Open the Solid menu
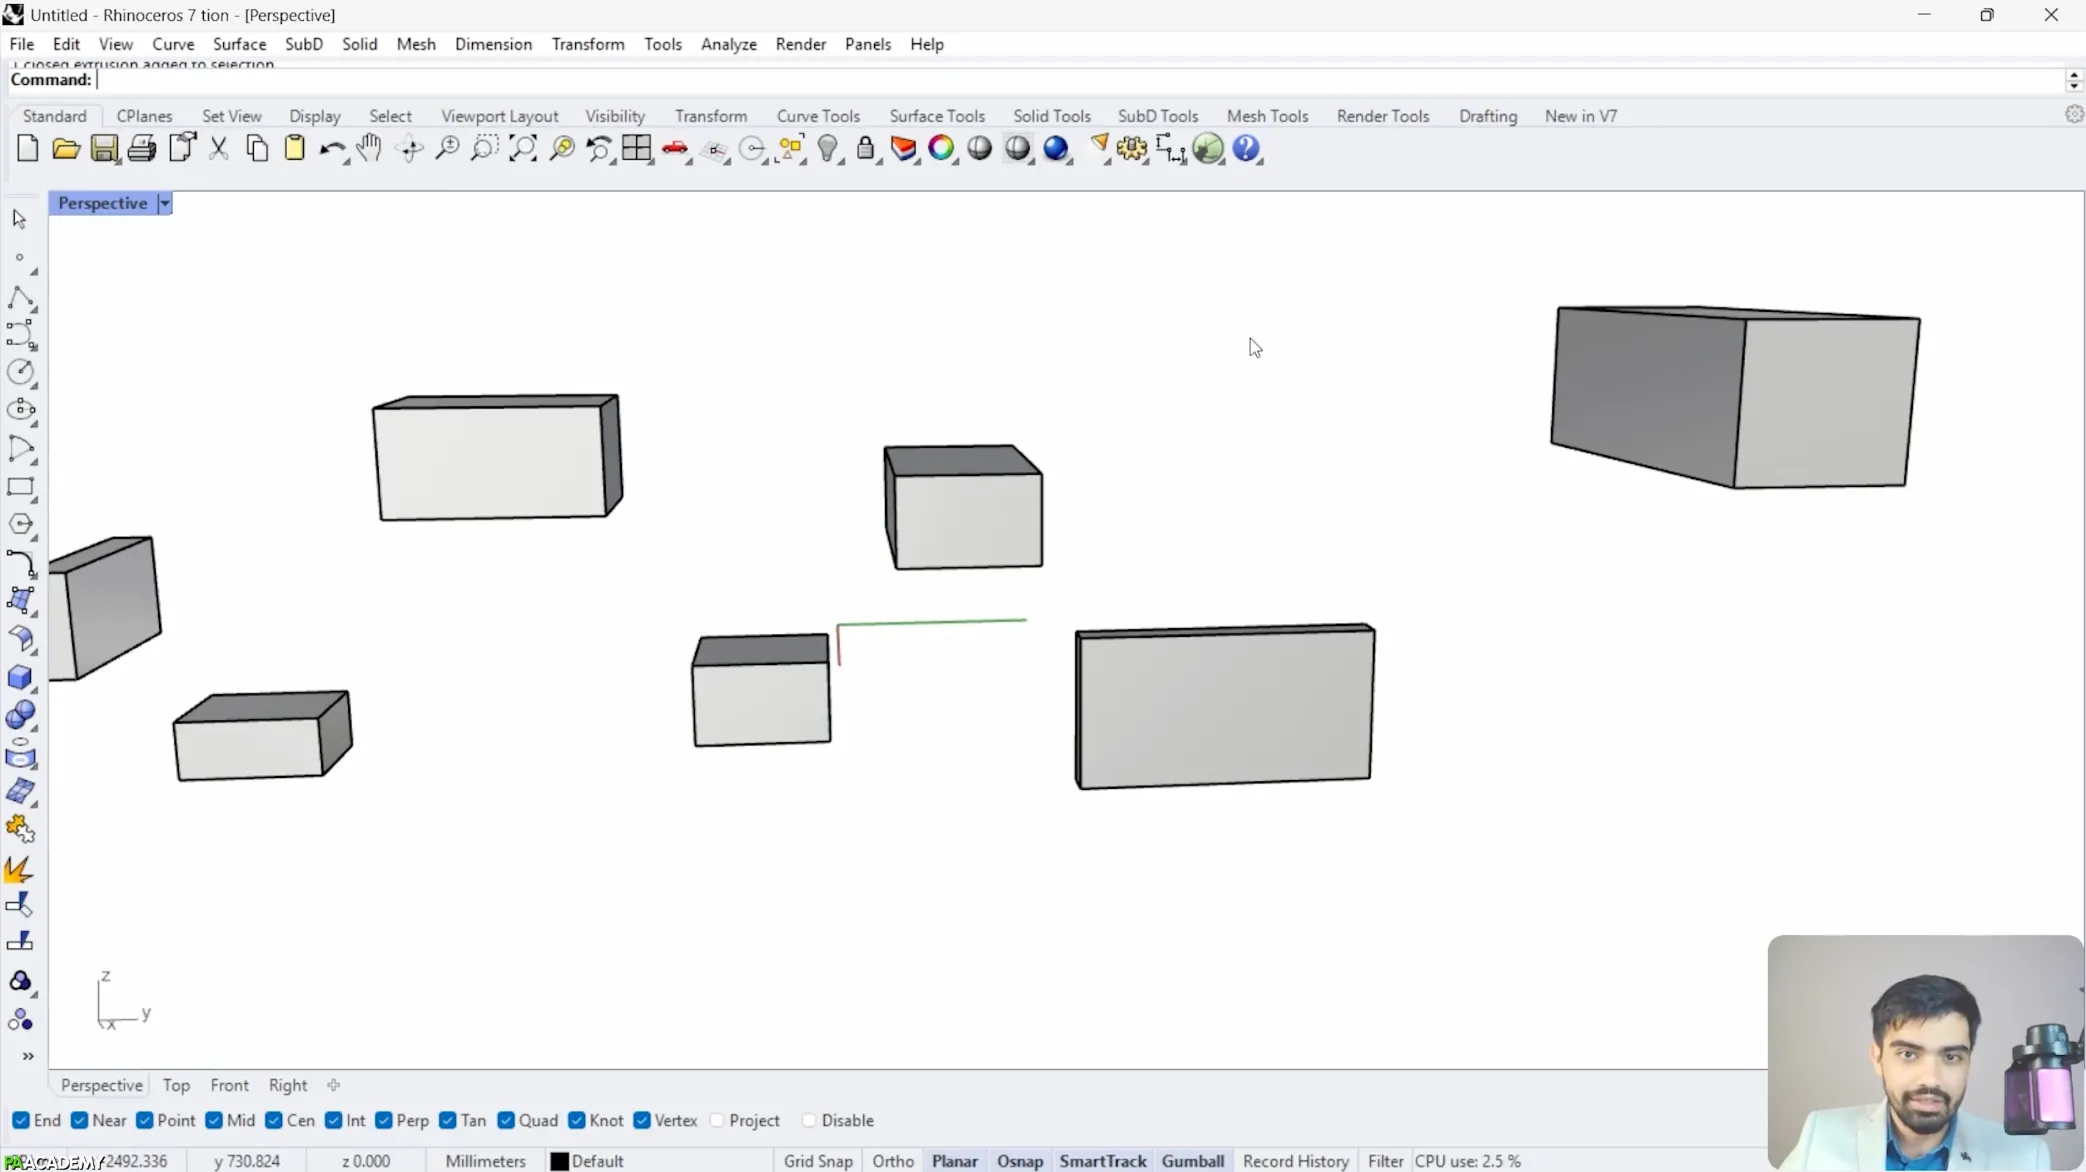The height and width of the screenshot is (1172, 2086). pos(359,44)
